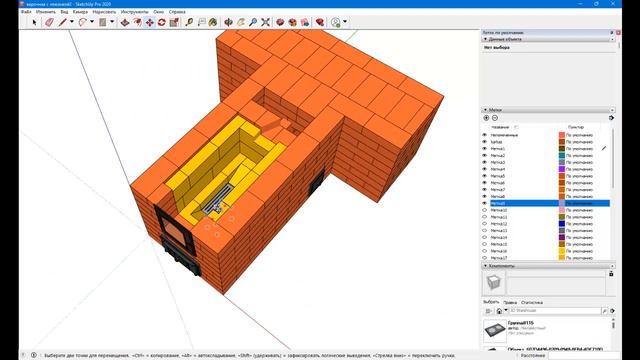
Task: Open the Нарисовать menu
Action: tap(104, 12)
